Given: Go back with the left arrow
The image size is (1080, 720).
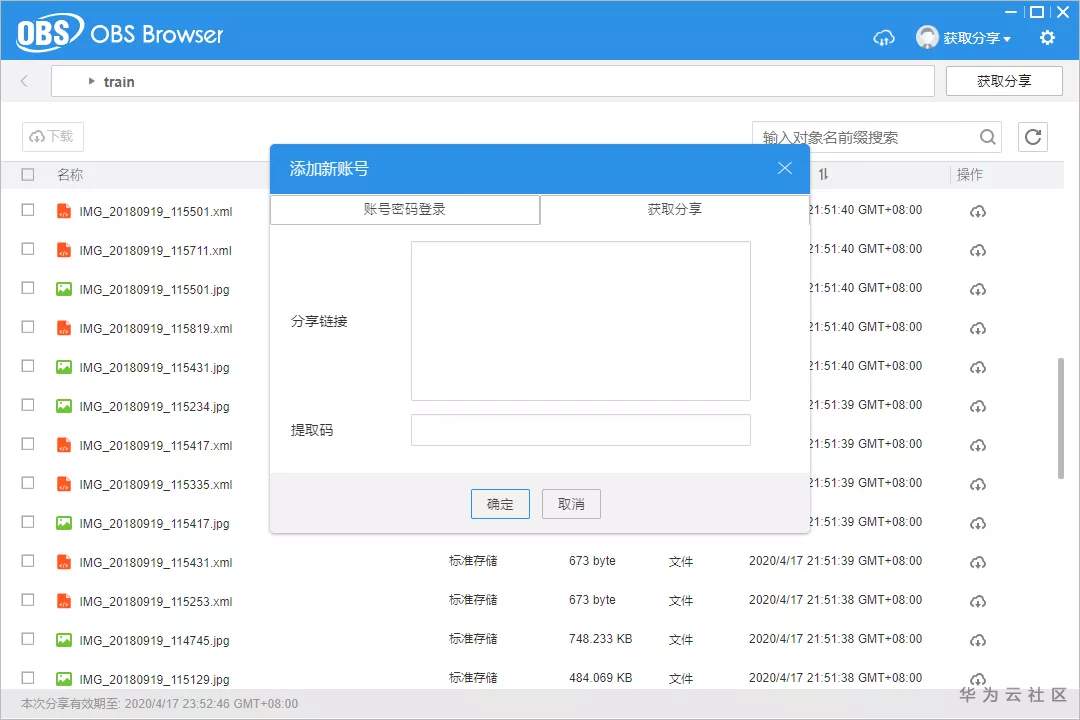Looking at the screenshot, I should point(25,81).
